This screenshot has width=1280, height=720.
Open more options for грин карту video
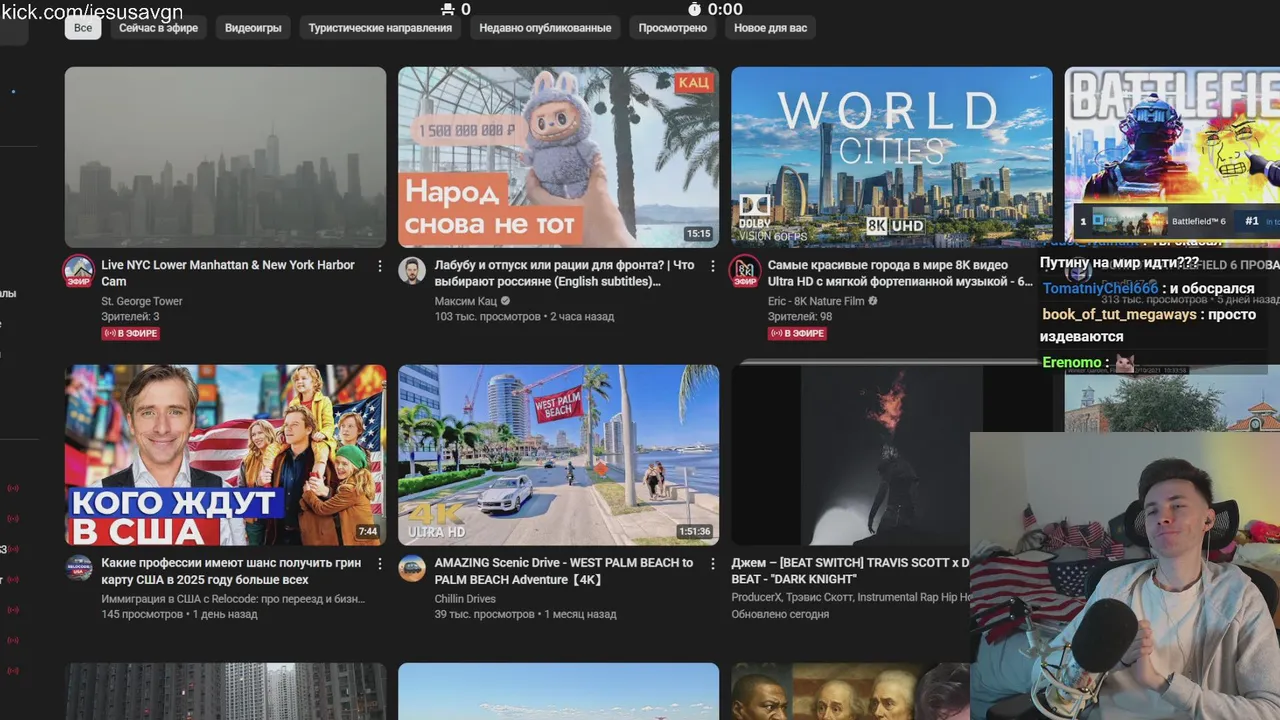tap(380, 564)
